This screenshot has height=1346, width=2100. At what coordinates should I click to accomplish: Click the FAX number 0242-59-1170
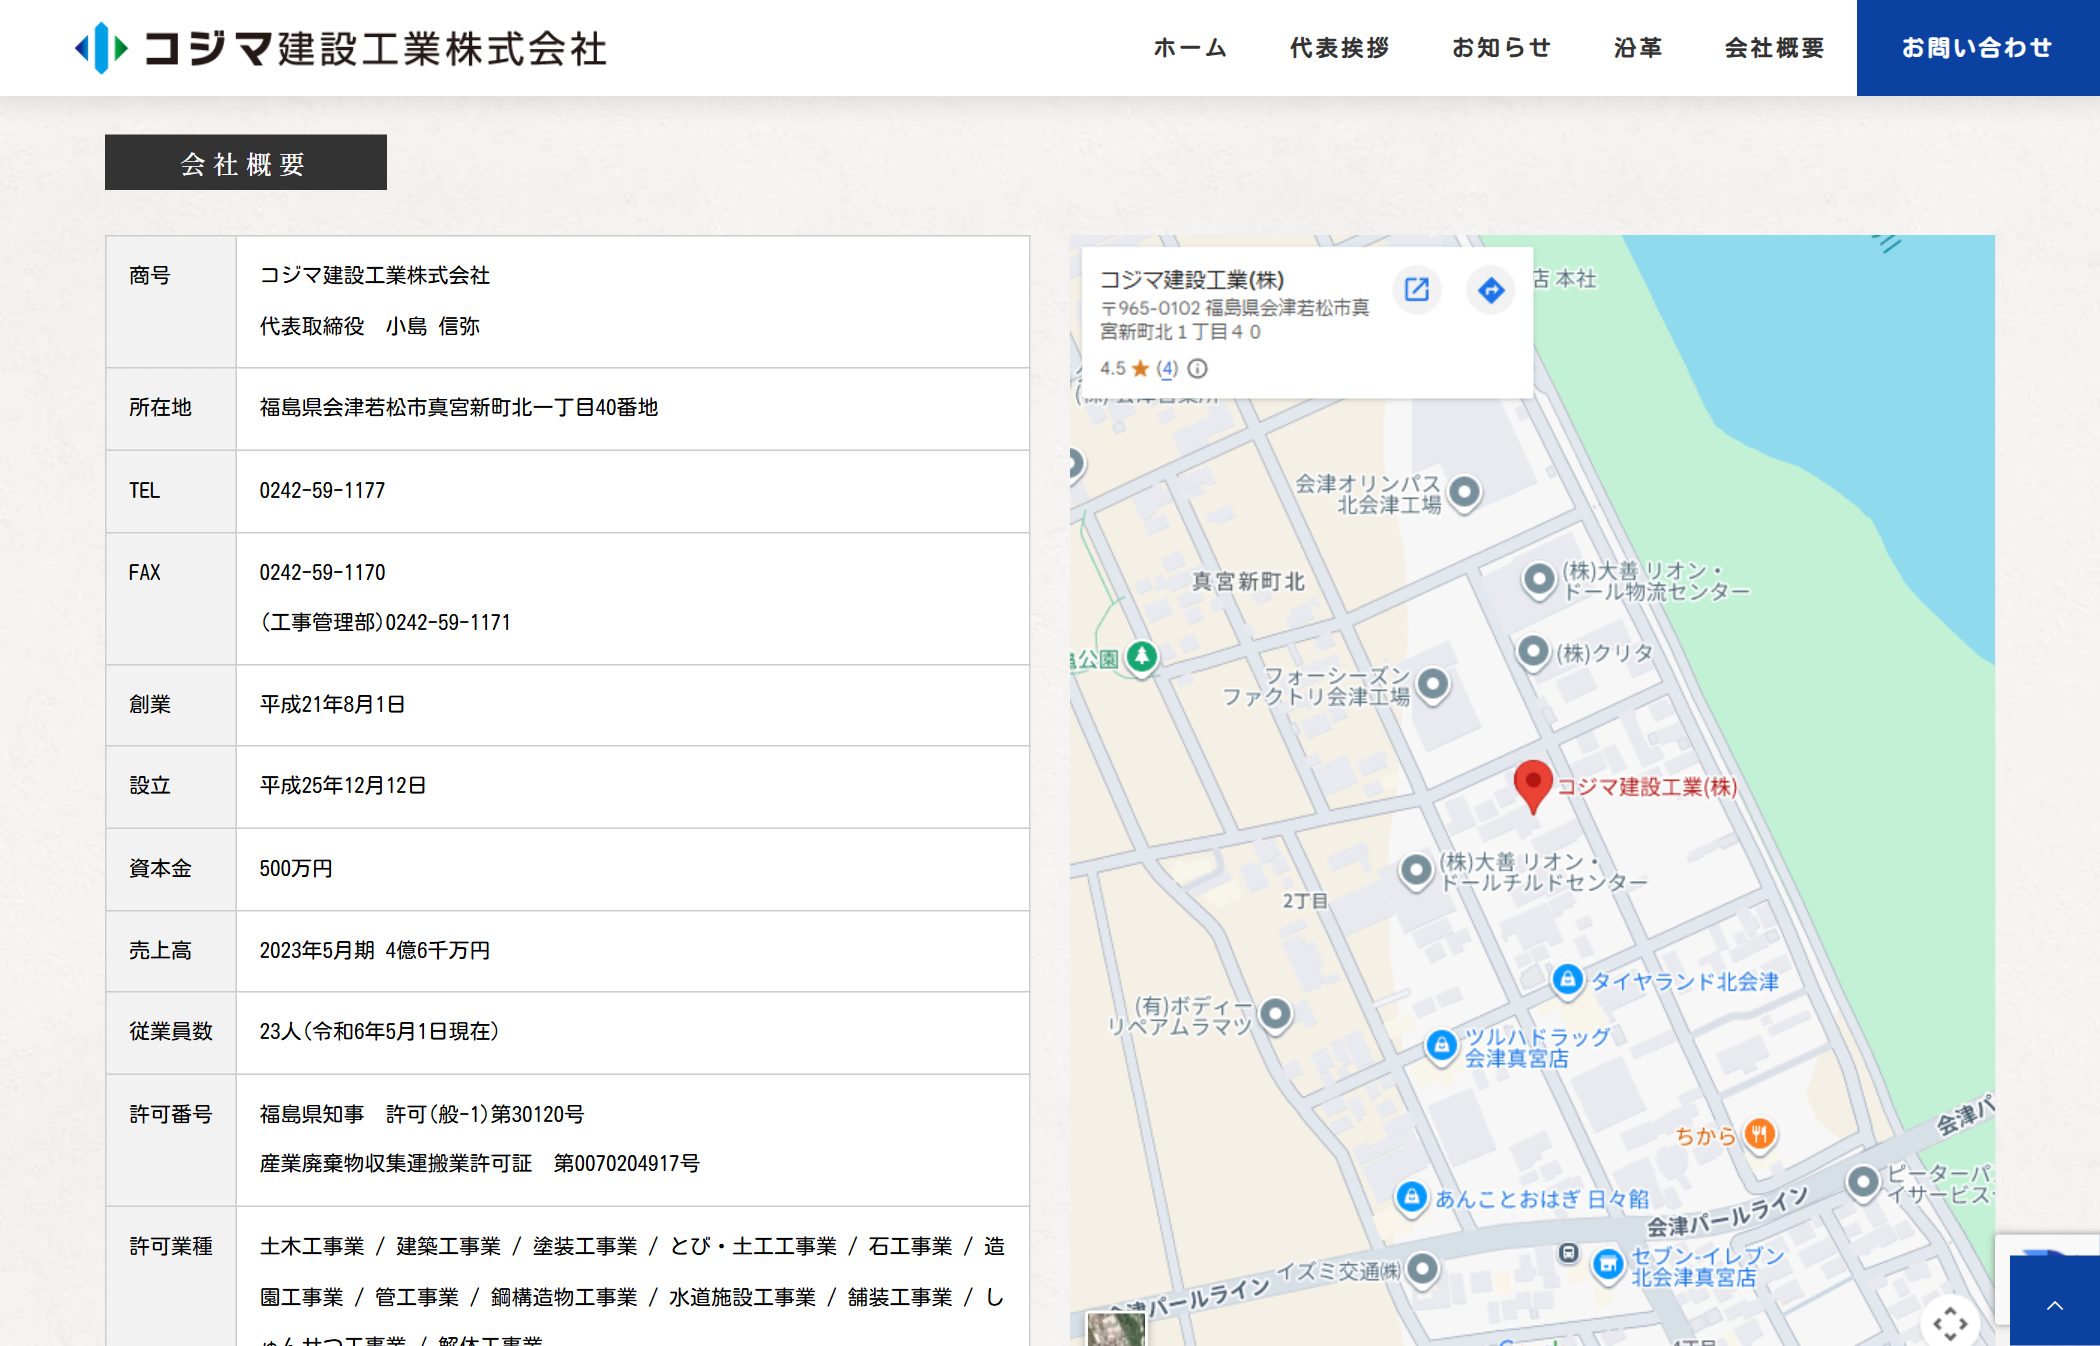click(322, 573)
